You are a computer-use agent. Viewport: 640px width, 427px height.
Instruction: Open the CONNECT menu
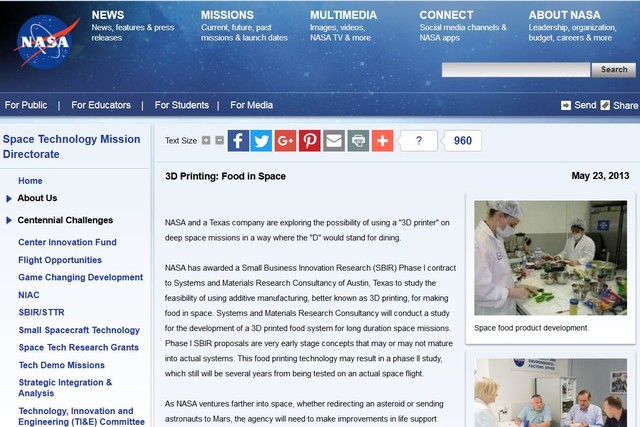pyautogui.click(x=447, y=15)
